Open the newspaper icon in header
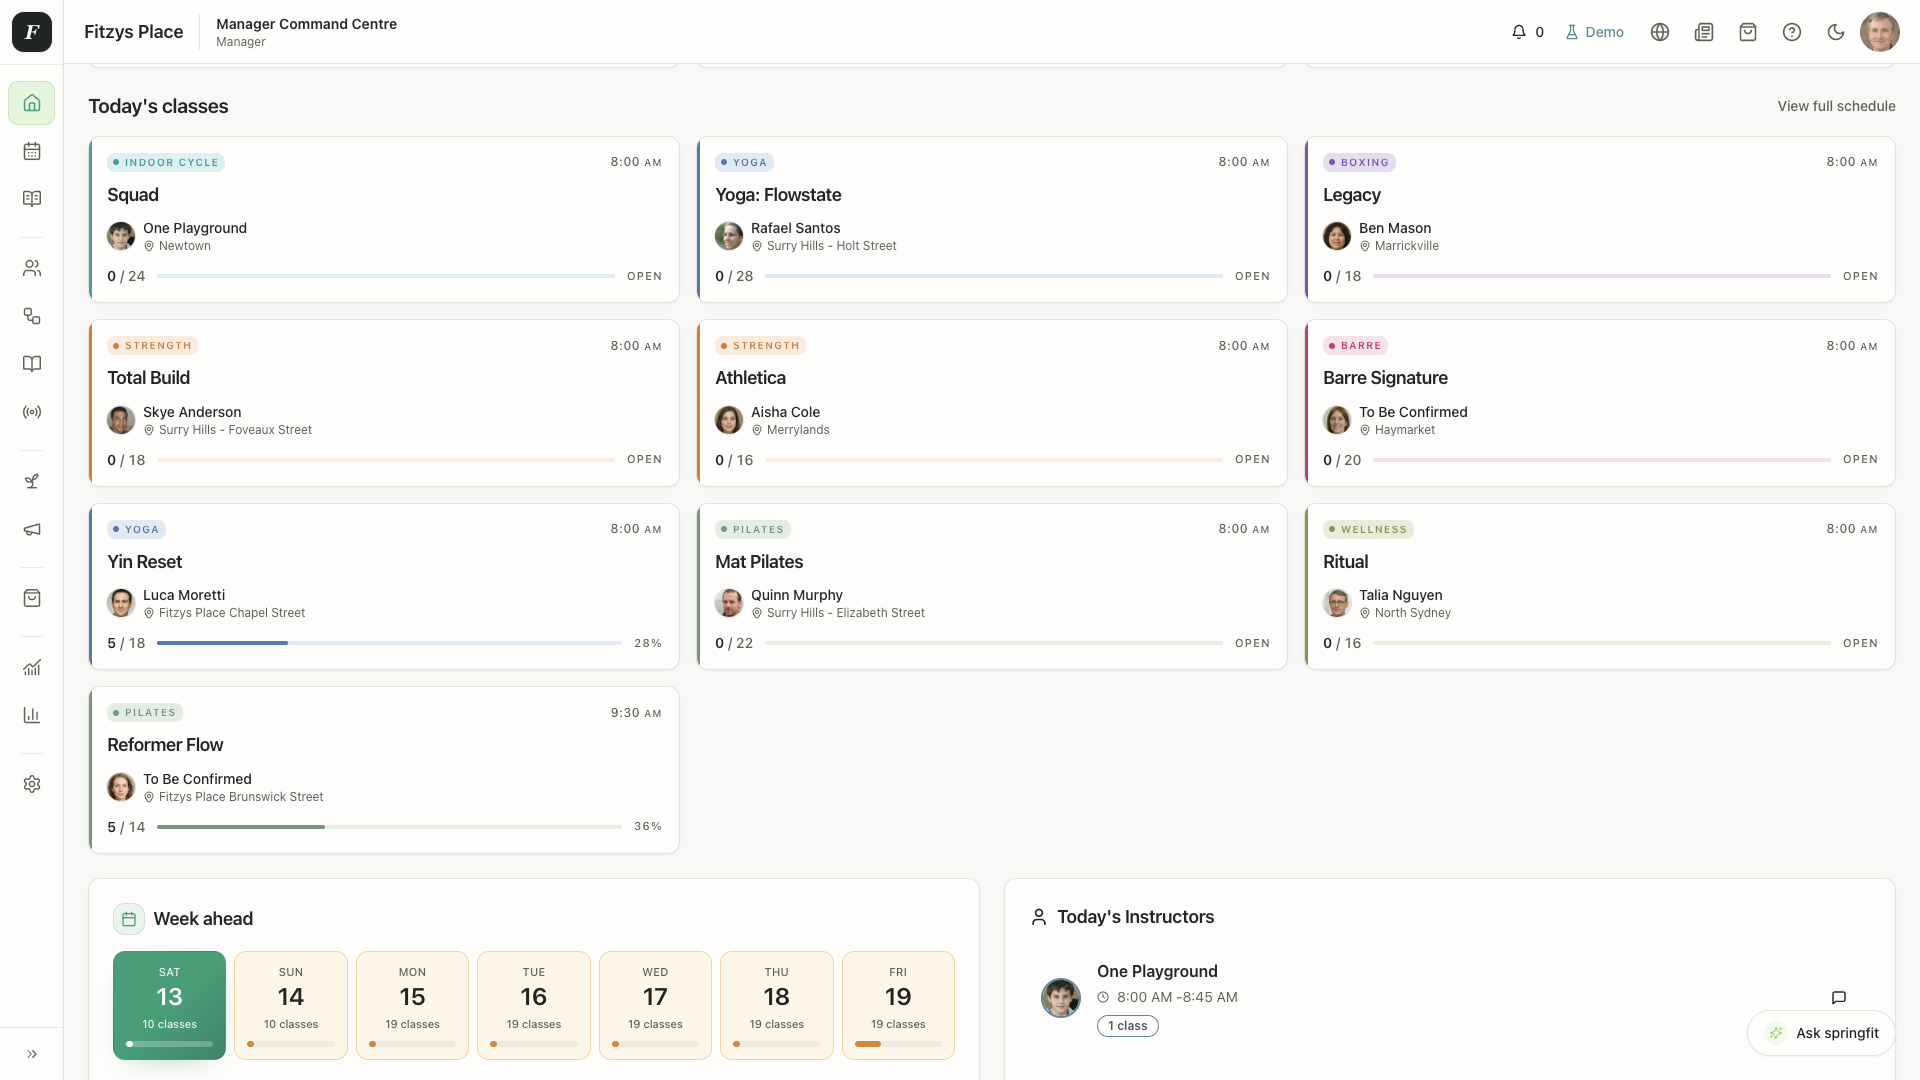This screenshot has height=1080, width=1920. pyautogui.click(x=1704, y=32)
